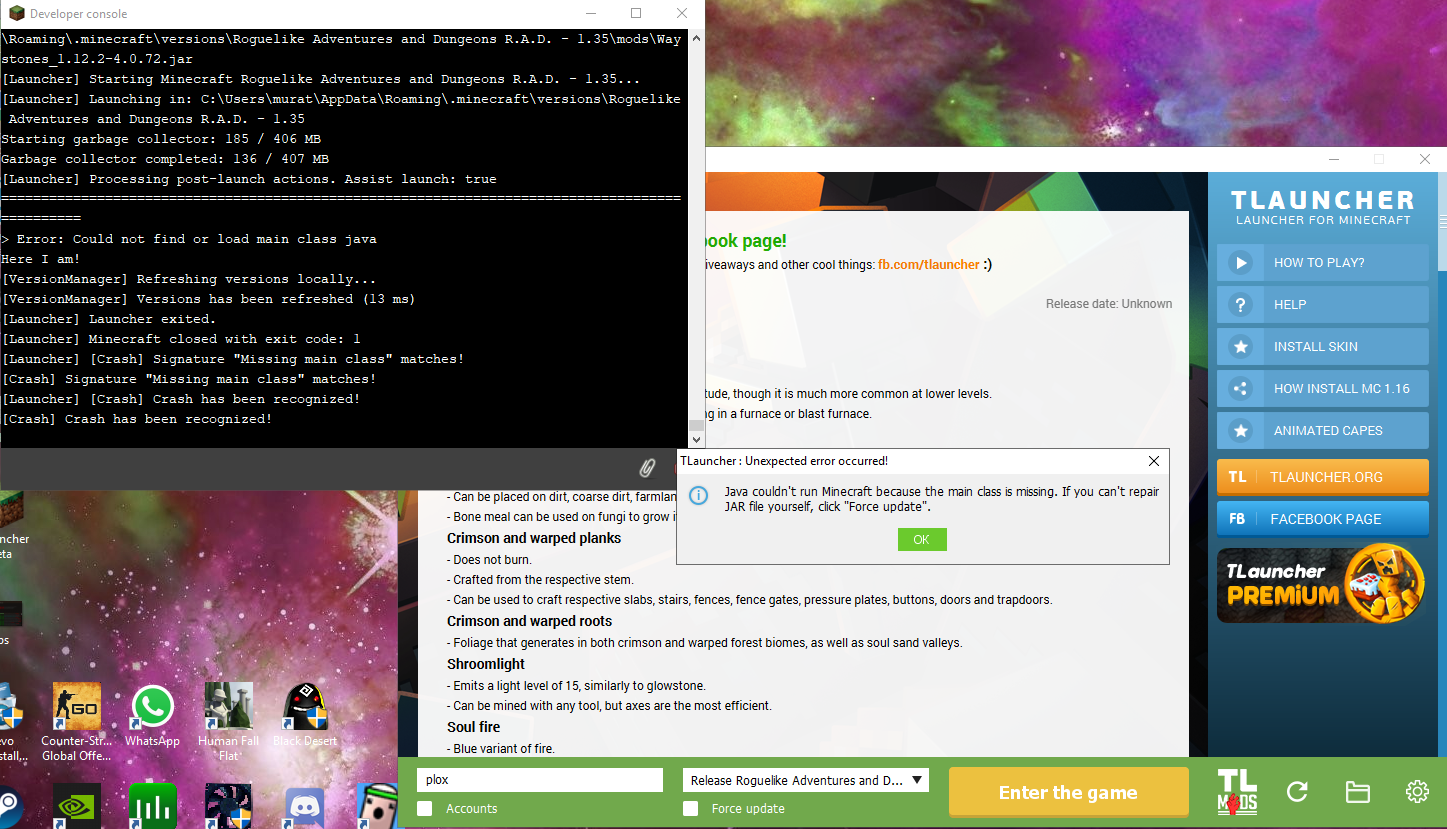Image resolution: width=1447 pixels, height=829 pixels.
Task: Click the Steam icon at the desktop edge
Action: [x=9, y=807]
